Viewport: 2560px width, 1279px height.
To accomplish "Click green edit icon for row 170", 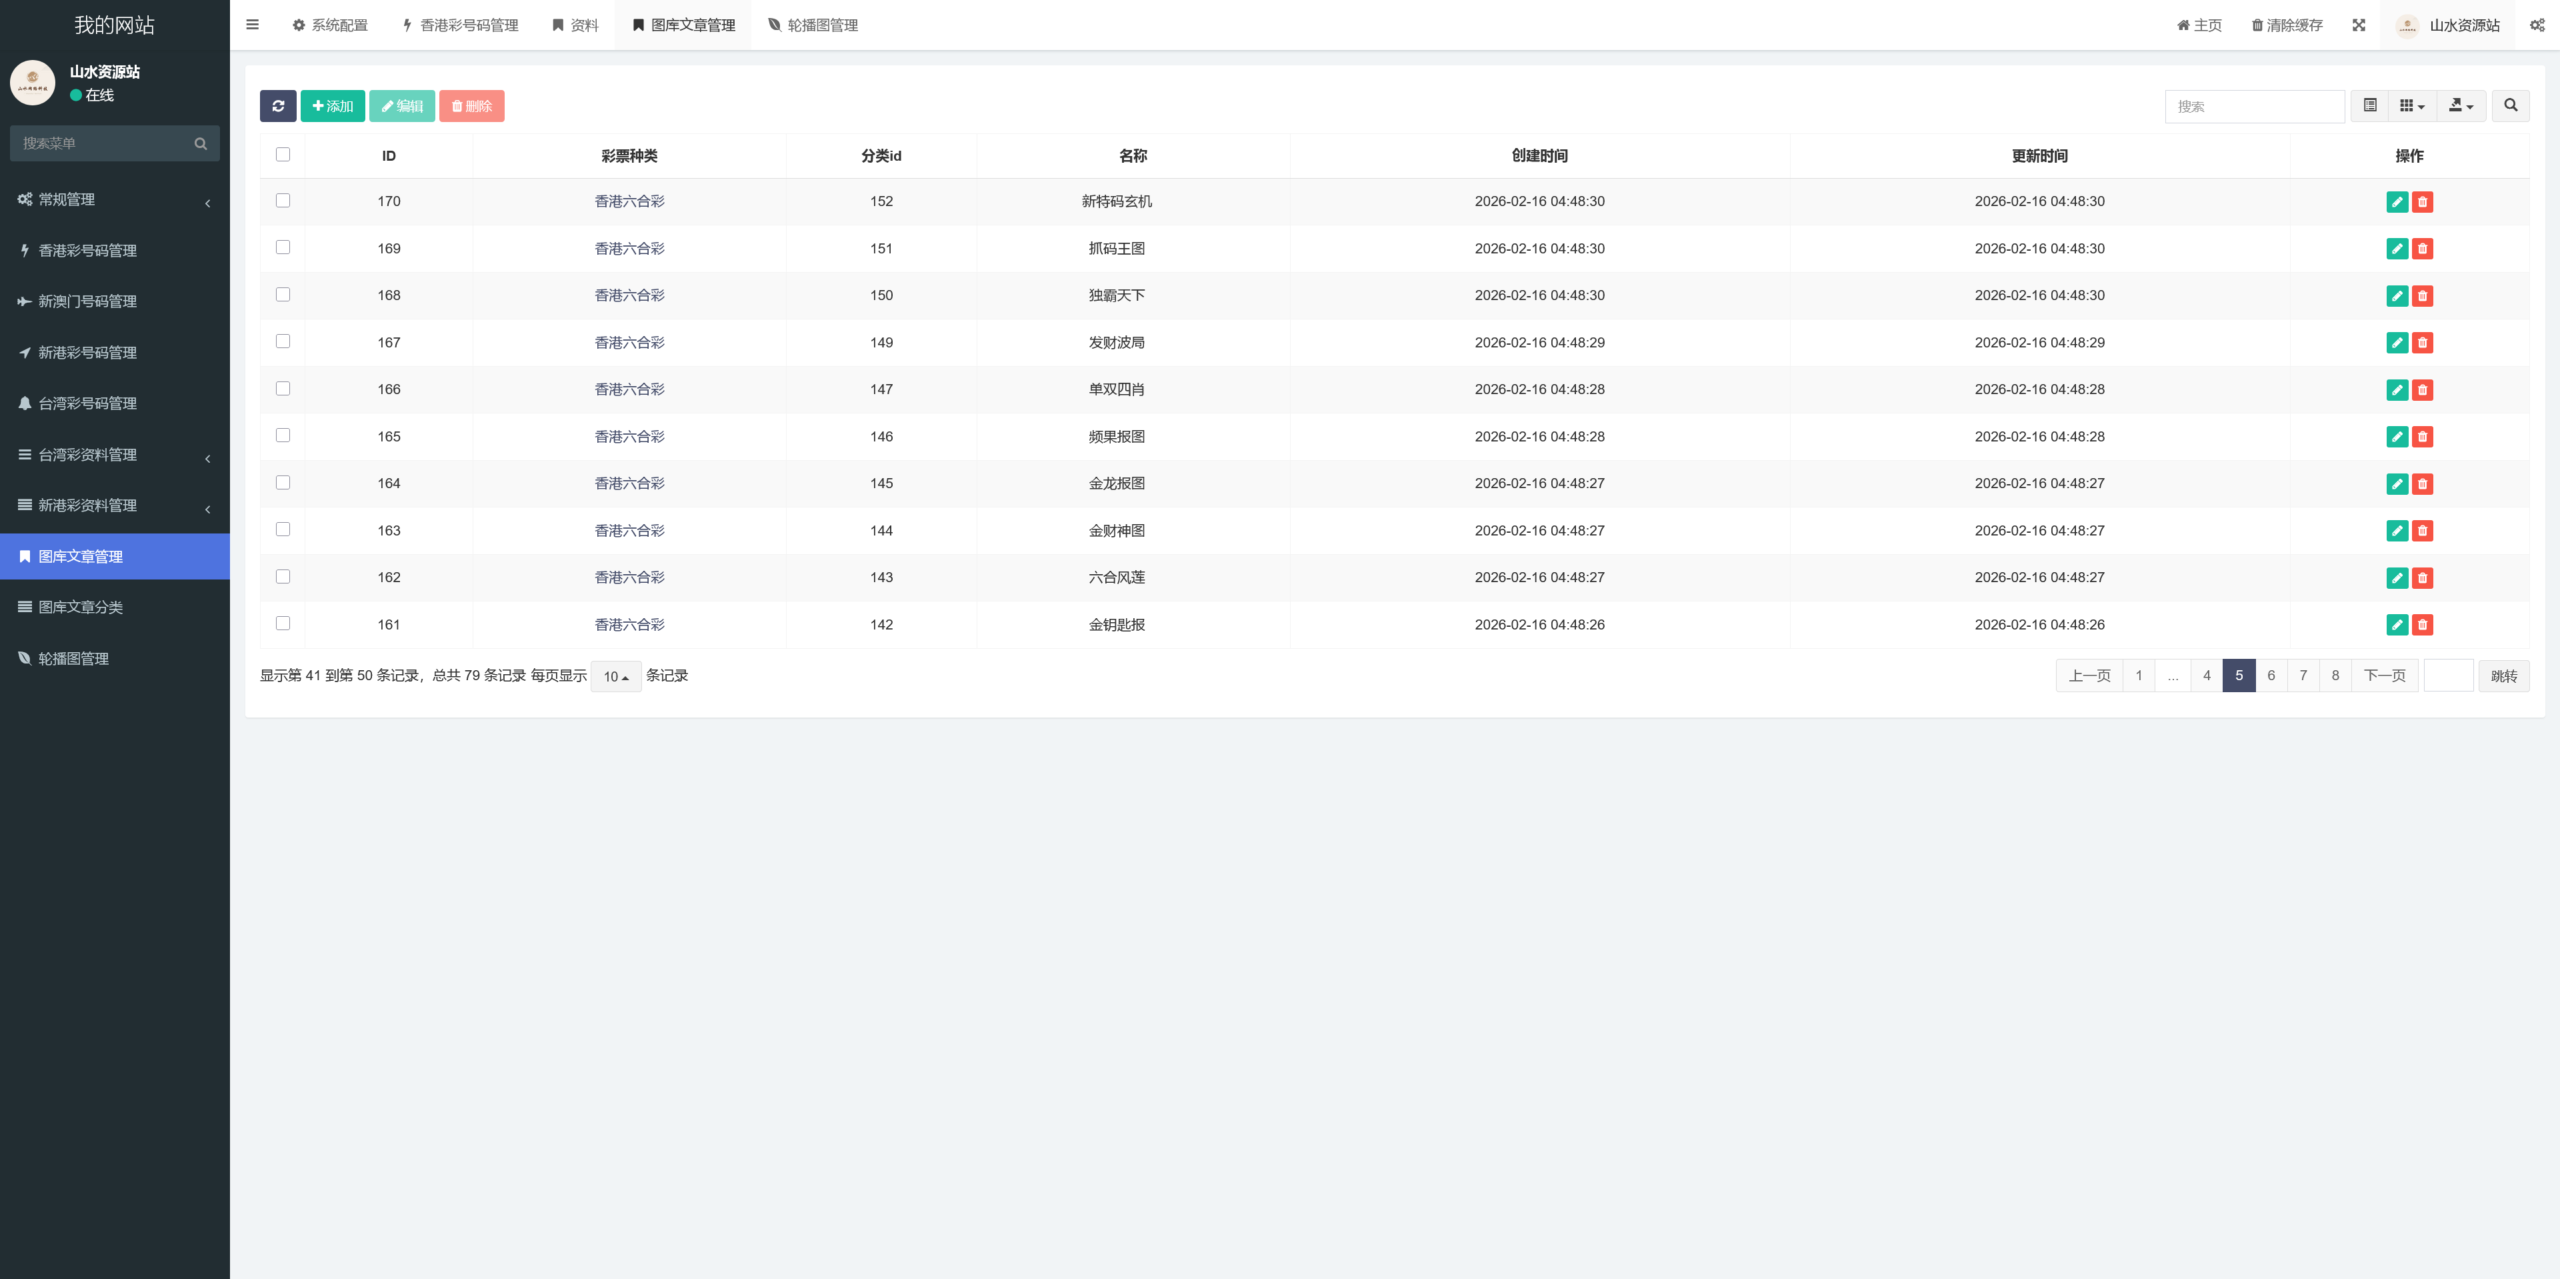I will coord(2397,202).
